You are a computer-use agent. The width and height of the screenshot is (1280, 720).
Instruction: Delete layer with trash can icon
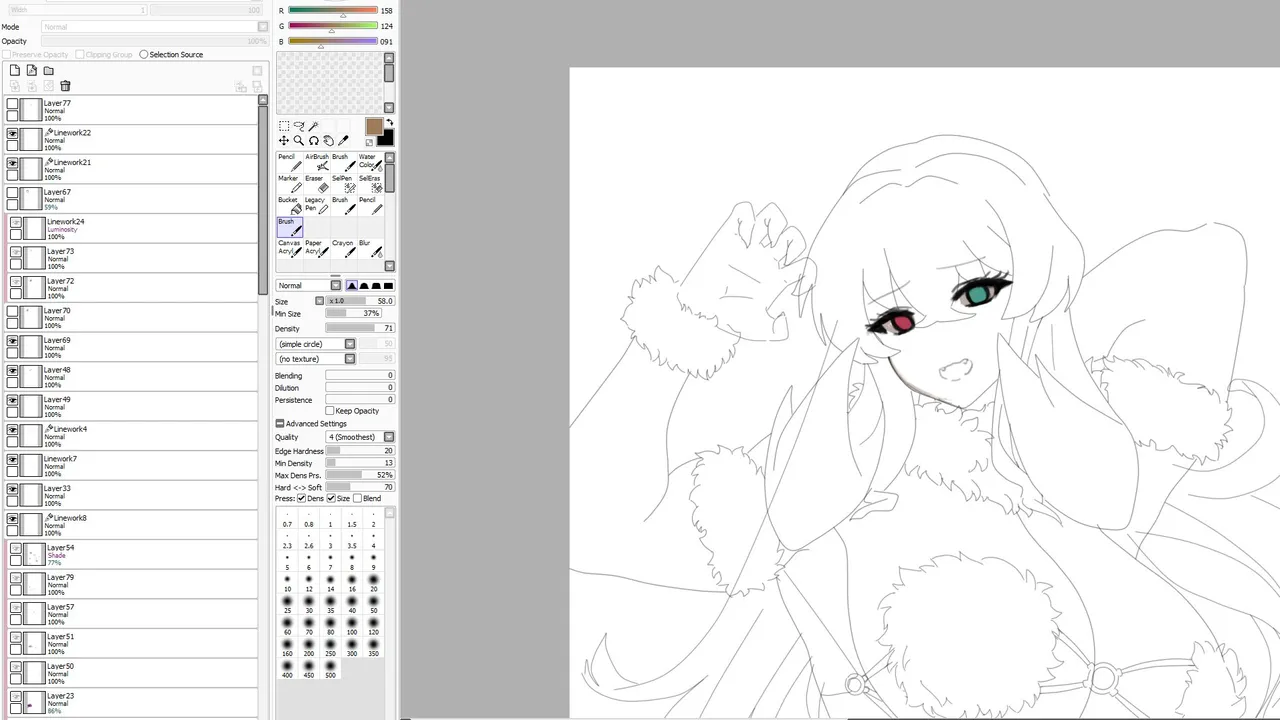click(x=65, y=86)
